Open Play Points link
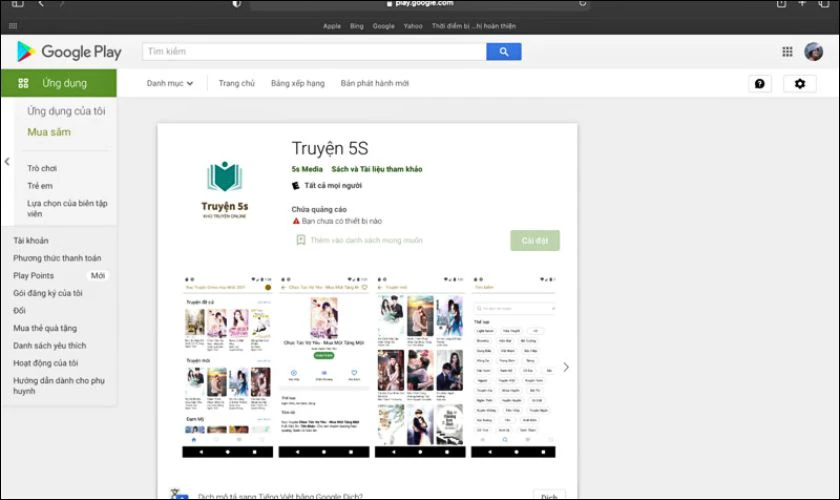 tap(33, 275)
